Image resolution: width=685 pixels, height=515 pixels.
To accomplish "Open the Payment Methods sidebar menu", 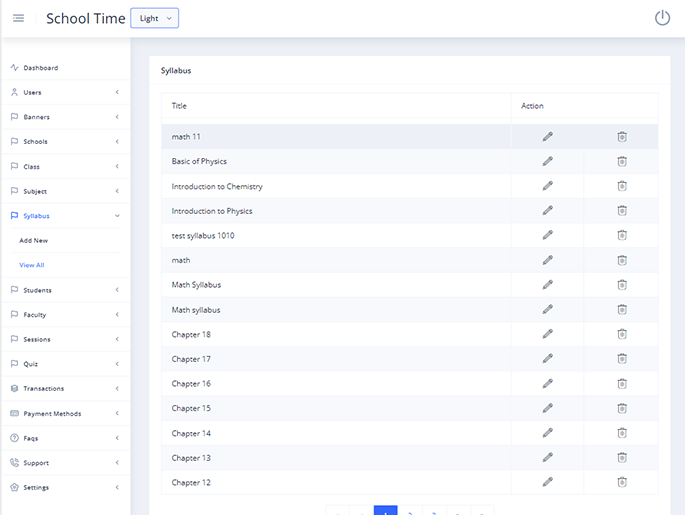I will click(x=66, y=413).
